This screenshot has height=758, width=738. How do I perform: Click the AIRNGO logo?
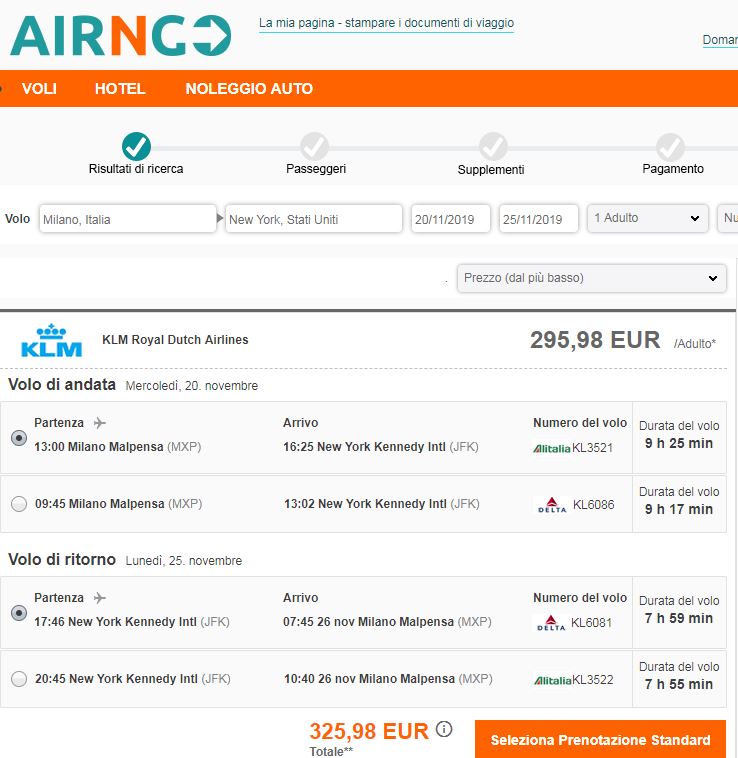click(x=120, y=35)
